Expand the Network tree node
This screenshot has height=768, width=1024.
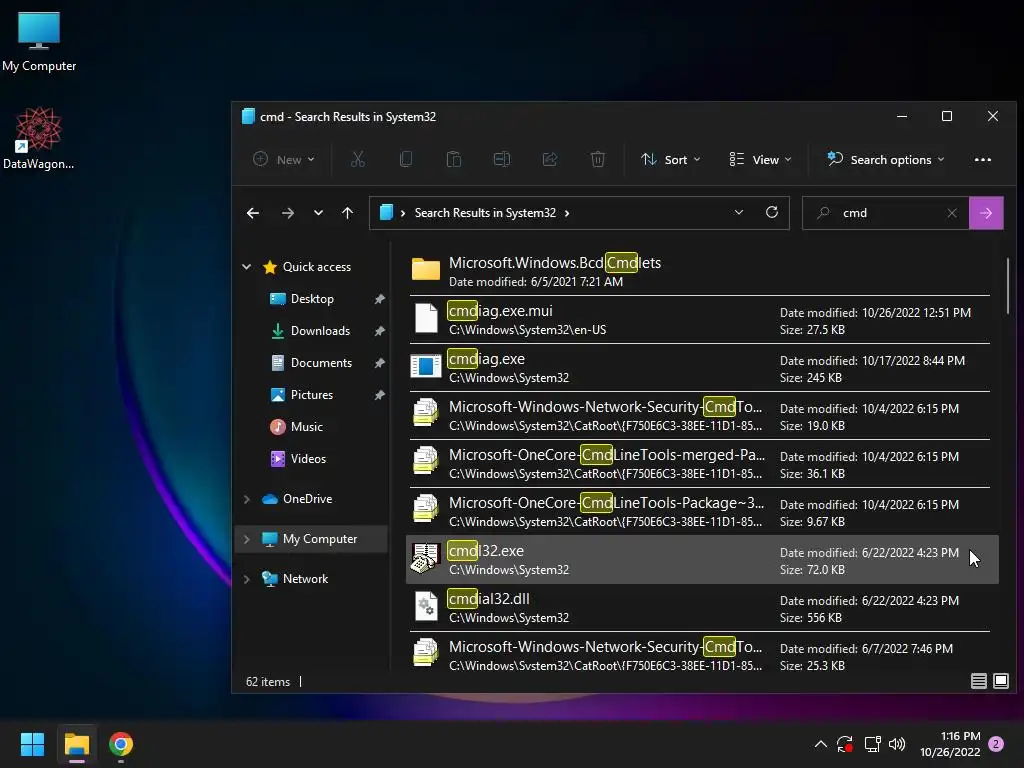pos(247,579)
